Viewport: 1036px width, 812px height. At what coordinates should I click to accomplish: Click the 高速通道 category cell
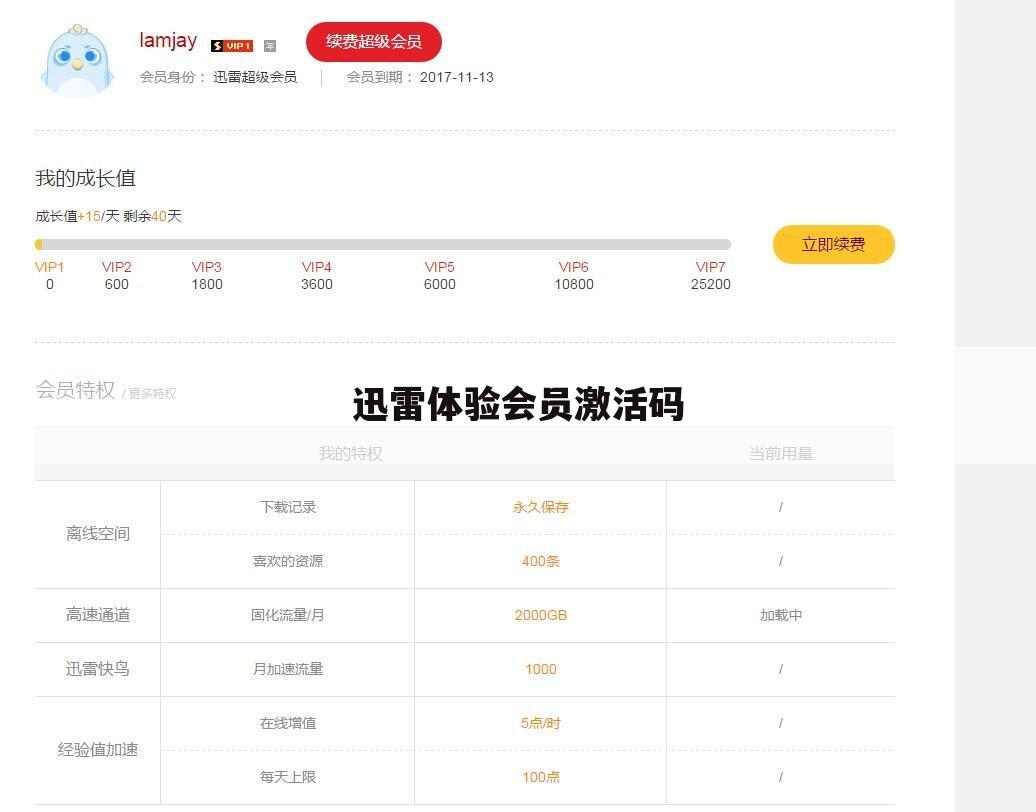(x=98, y=615)
